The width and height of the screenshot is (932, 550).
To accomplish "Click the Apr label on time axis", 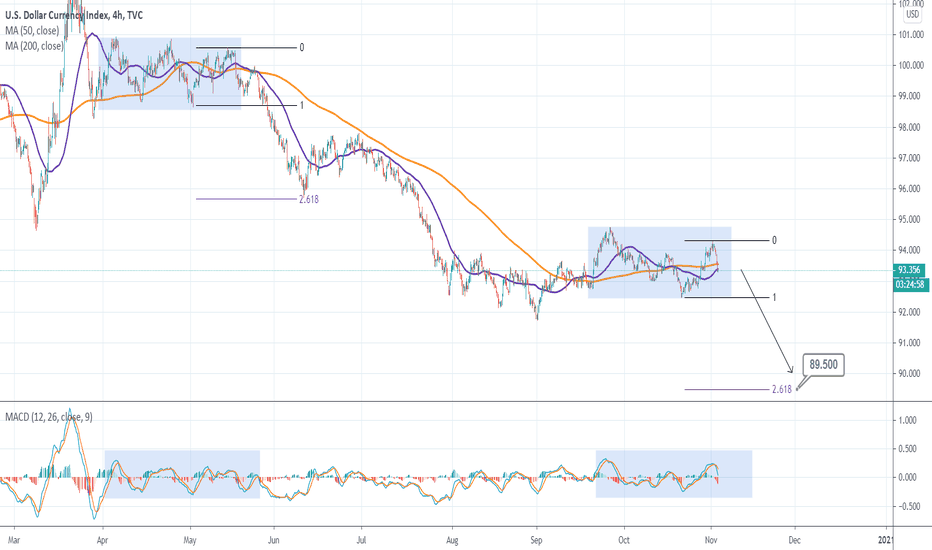I will [x=102, y=540].
